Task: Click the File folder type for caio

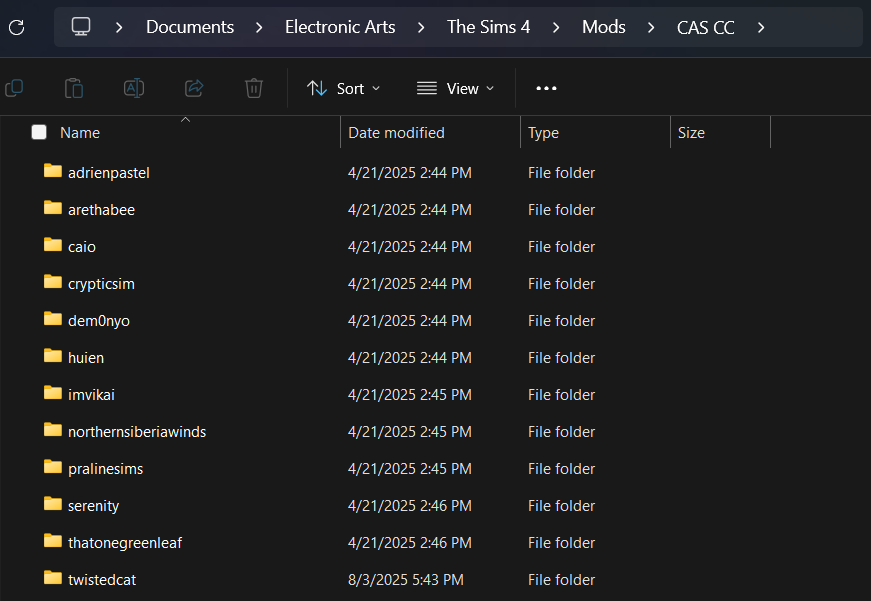Action: pyautogui.click(x=561, y=247)
